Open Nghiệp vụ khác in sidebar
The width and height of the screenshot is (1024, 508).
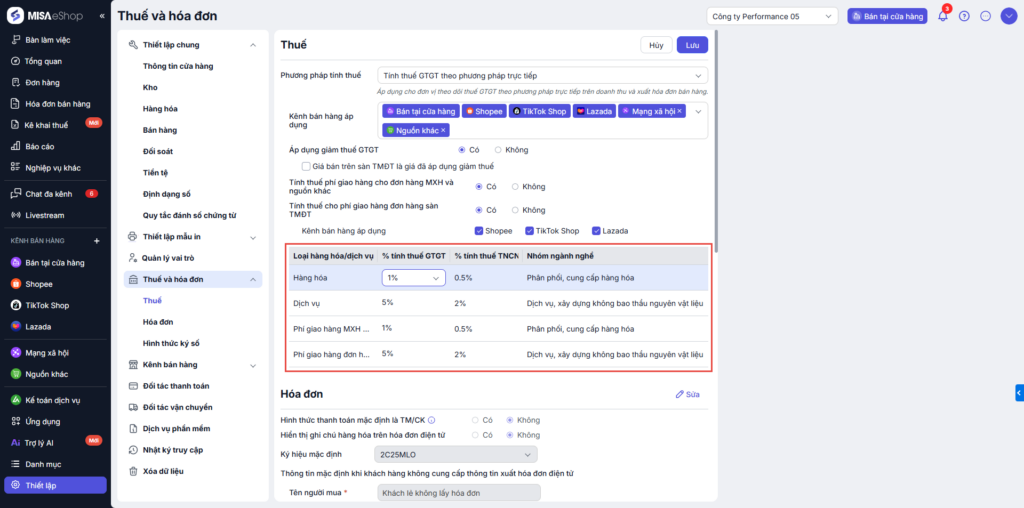coord(55,167)
